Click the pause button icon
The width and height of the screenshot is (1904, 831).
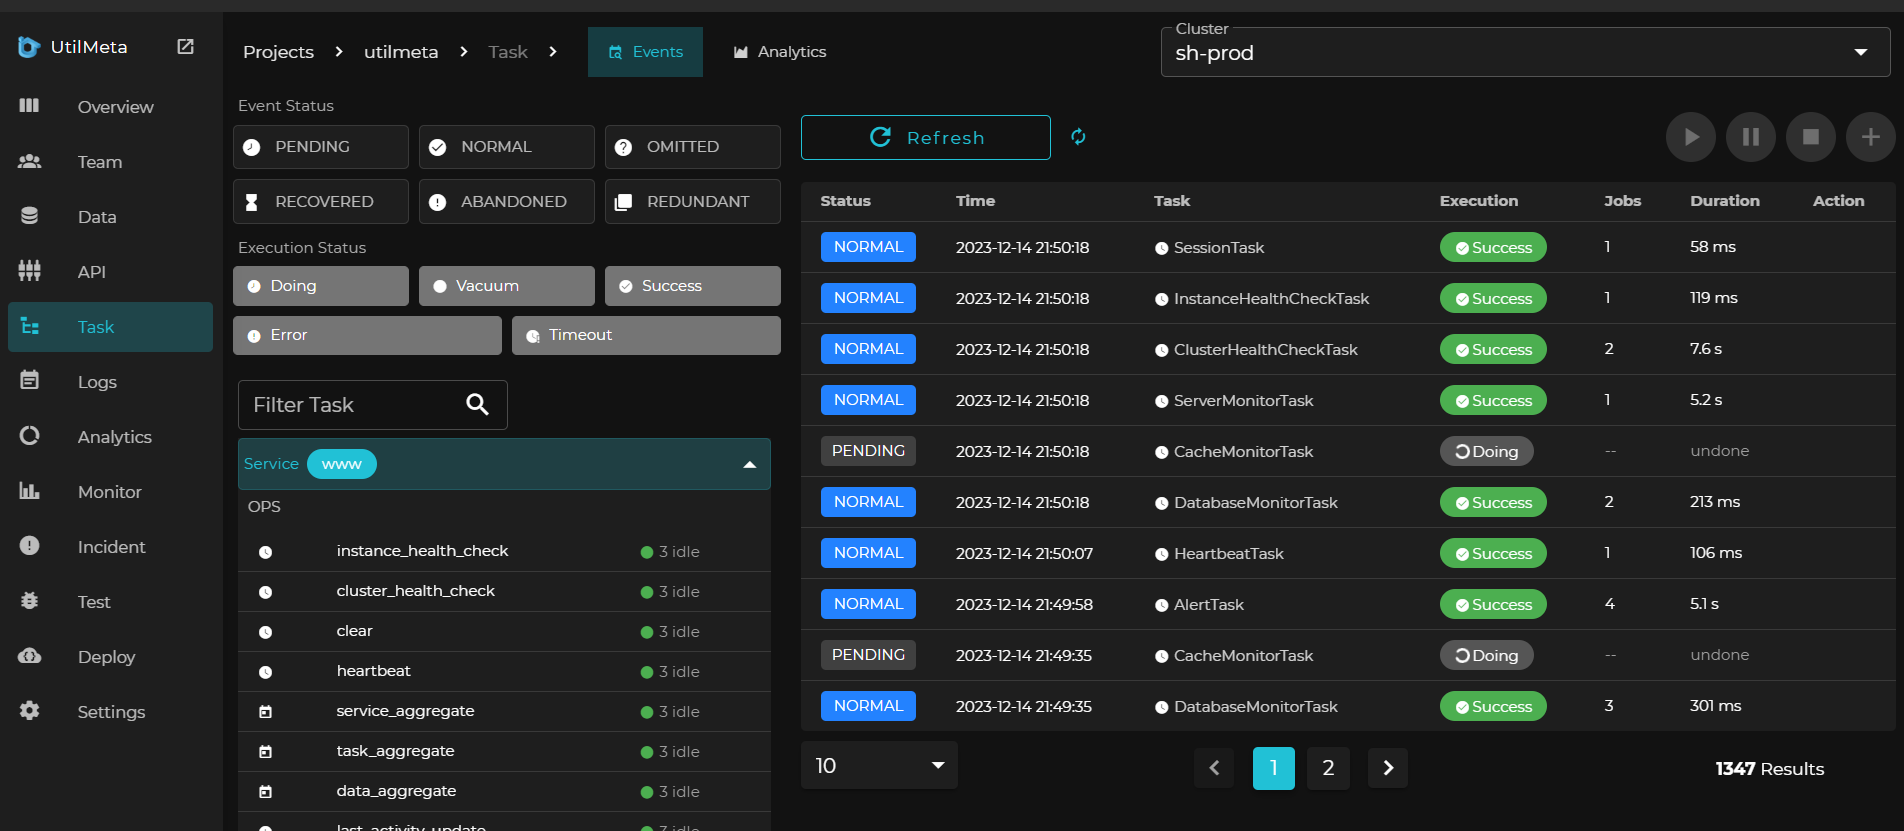[1750, 137]
